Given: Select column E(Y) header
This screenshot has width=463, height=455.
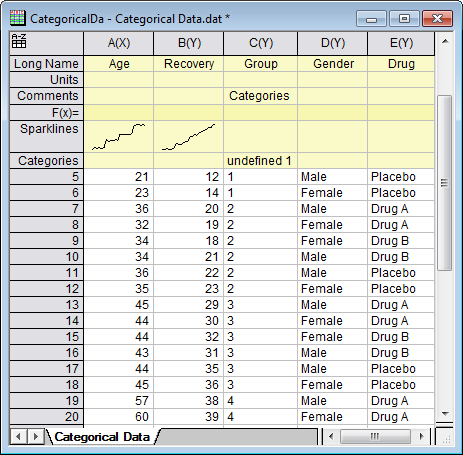Looking at the screenshot, I should coord(401,43).
